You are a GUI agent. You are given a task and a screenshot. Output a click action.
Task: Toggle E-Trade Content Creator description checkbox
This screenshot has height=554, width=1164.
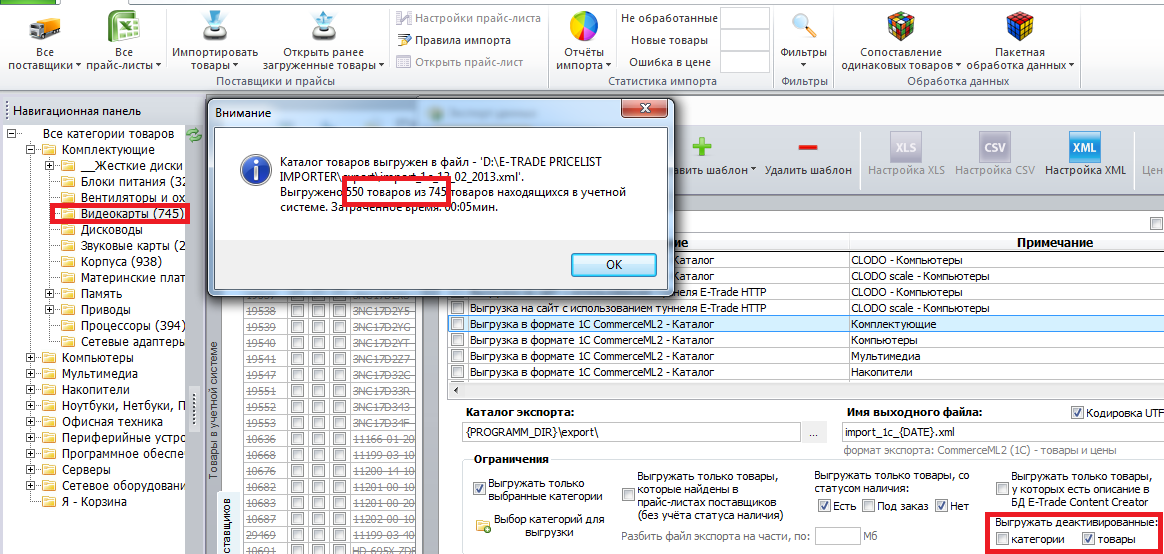point(1004,489)
